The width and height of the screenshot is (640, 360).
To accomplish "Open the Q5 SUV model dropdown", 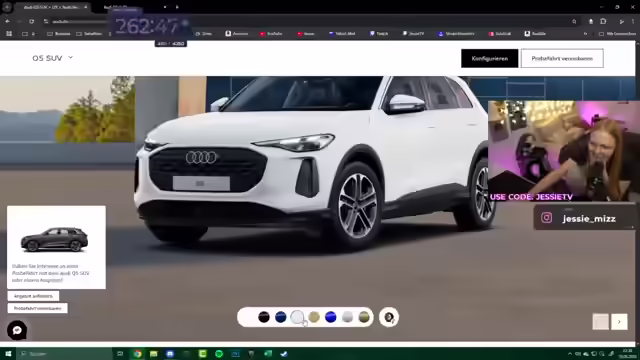I will [x=53, y=58].
